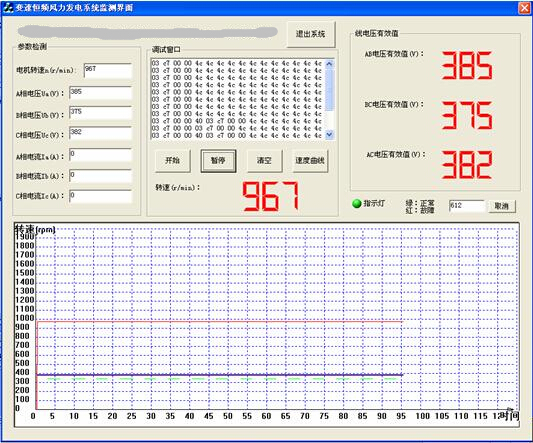Click the B相电压Ub field showing 375
The image size is (533, 443).
100,113
